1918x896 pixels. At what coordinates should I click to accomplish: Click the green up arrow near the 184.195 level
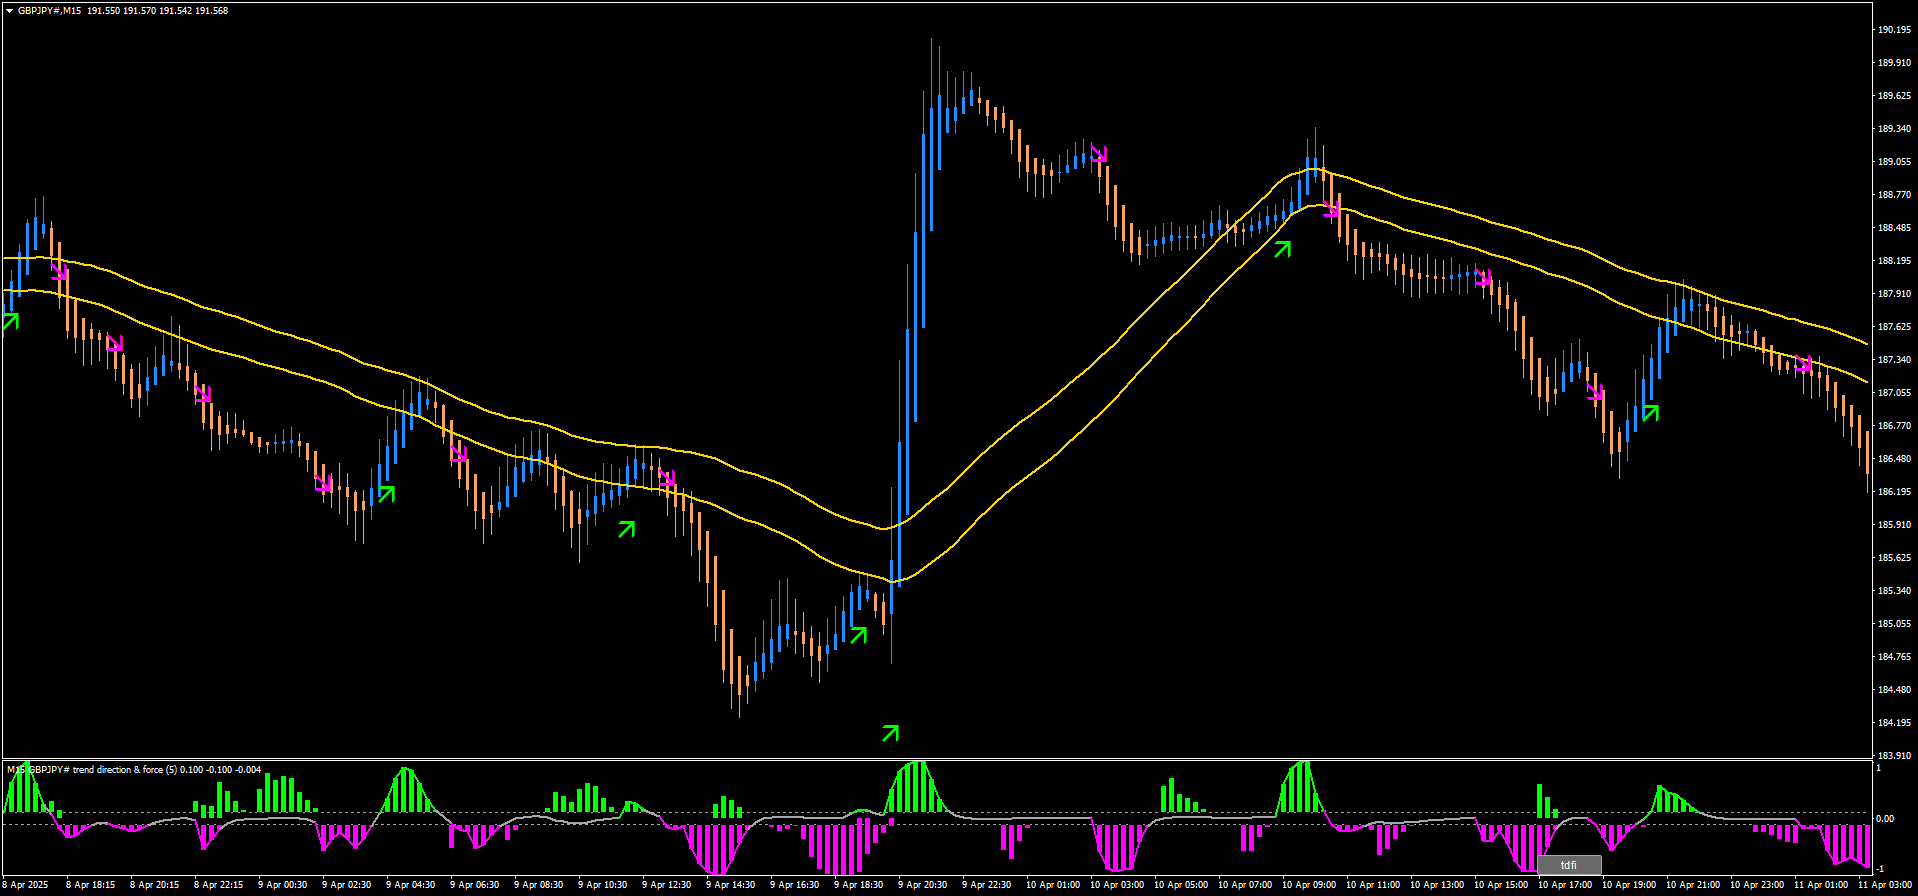(890, 733)
